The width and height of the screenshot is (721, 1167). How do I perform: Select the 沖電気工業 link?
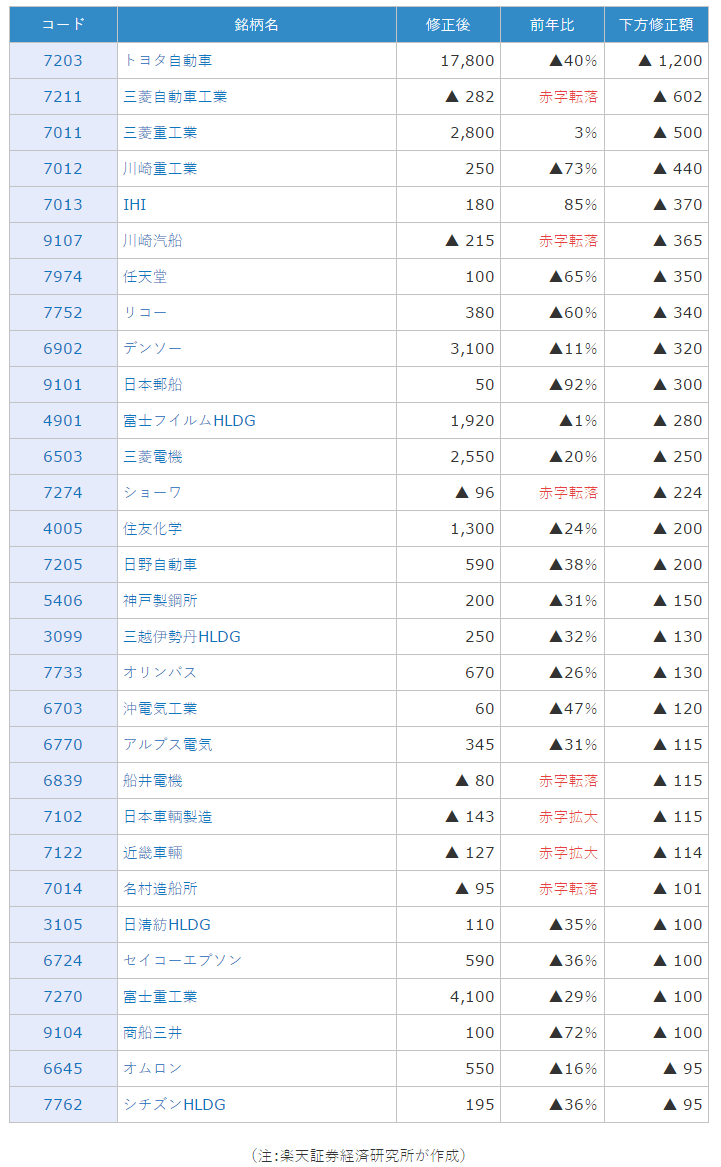point(160,709)
